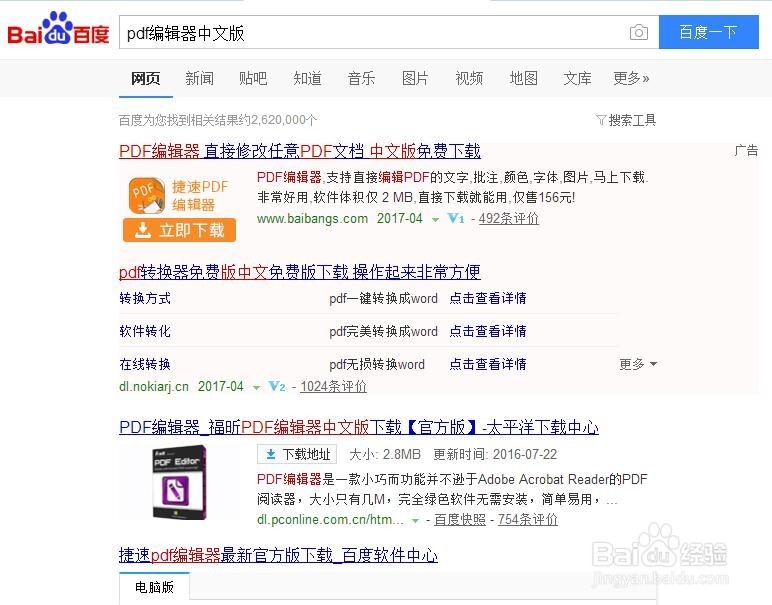Open the 音乐 tab
The width and height of the screenshot is (772, 605).
(361, 78)
